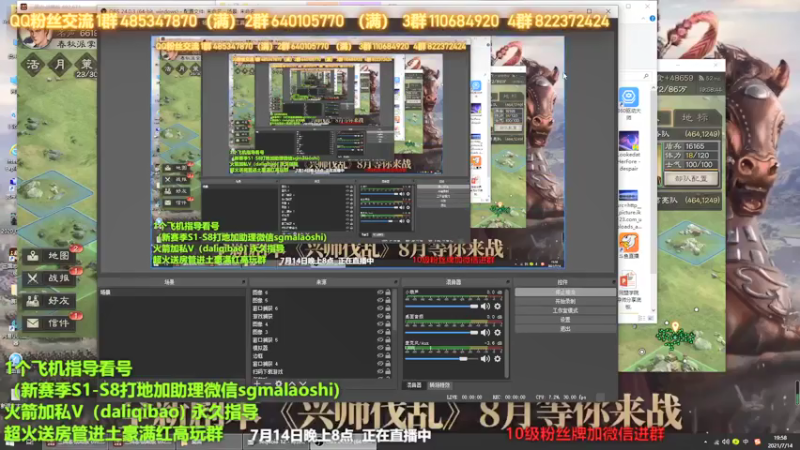Open the PowerPoint file in file window
The height and width of the screenshot is (450, 800).
628,280
